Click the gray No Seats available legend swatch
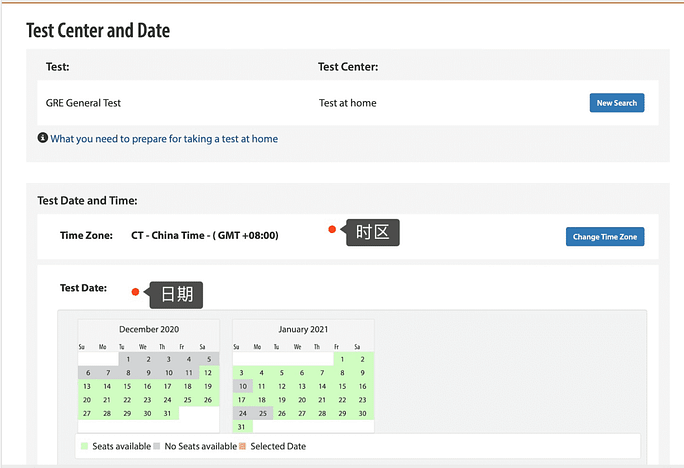Screen dimensions: 684x468 pos(155,446)
